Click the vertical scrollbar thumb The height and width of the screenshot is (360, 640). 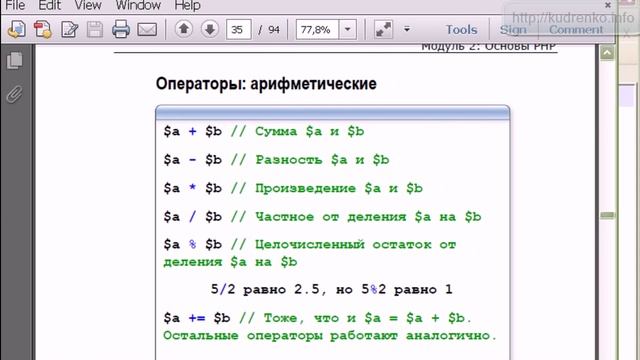coord(607,215)
